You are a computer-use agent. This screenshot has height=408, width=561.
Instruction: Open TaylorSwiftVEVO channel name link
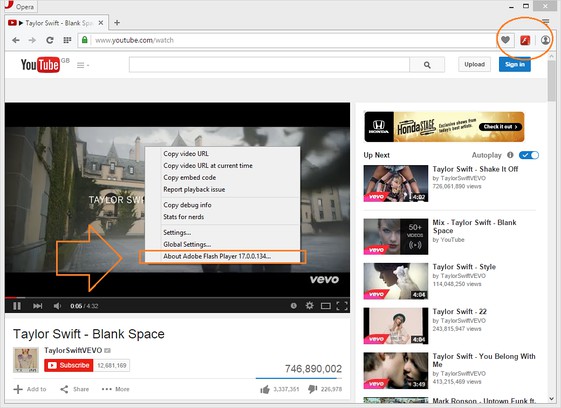click(x=73, y=350)
